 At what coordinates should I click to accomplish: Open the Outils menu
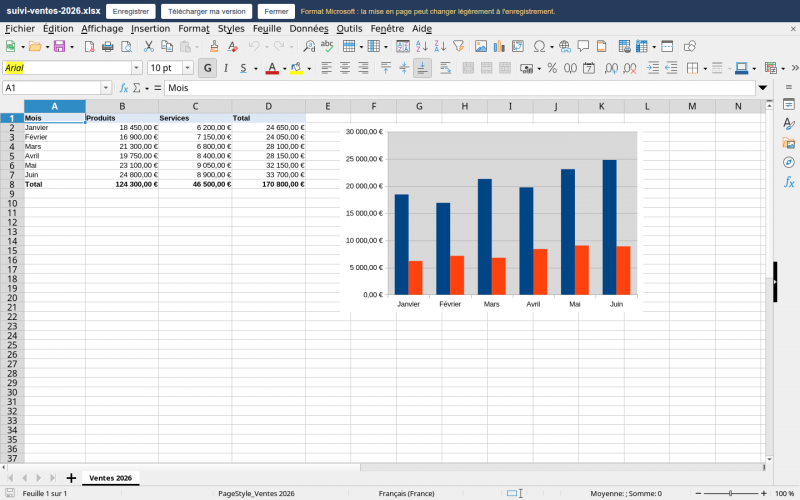(x=349, y=29)
